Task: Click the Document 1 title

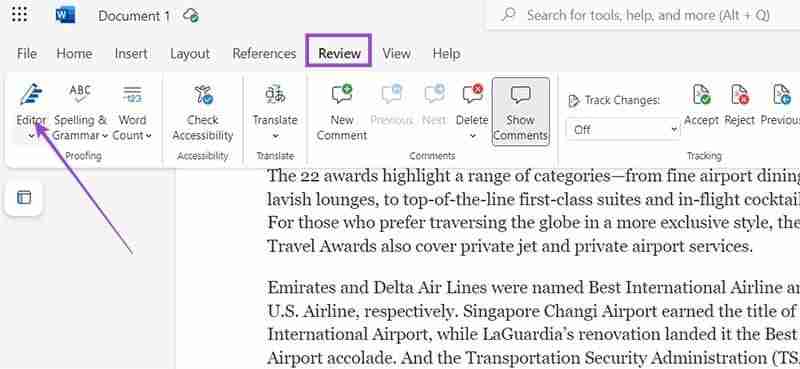Action: pyautogui.click(x=134, y=16)
